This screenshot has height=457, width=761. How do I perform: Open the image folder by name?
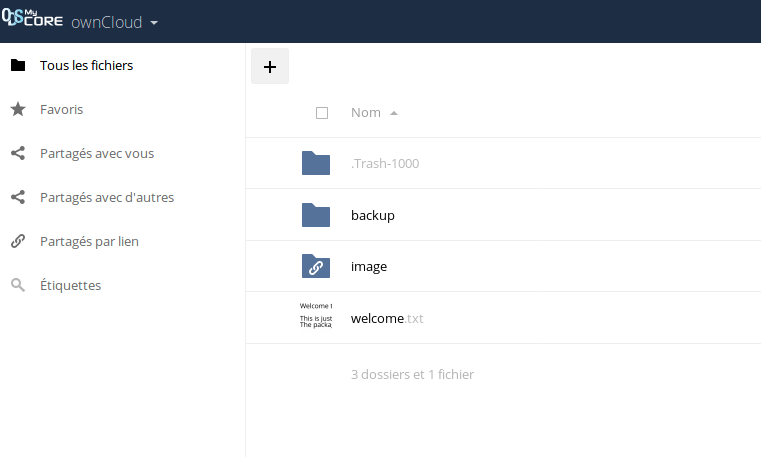369,267
